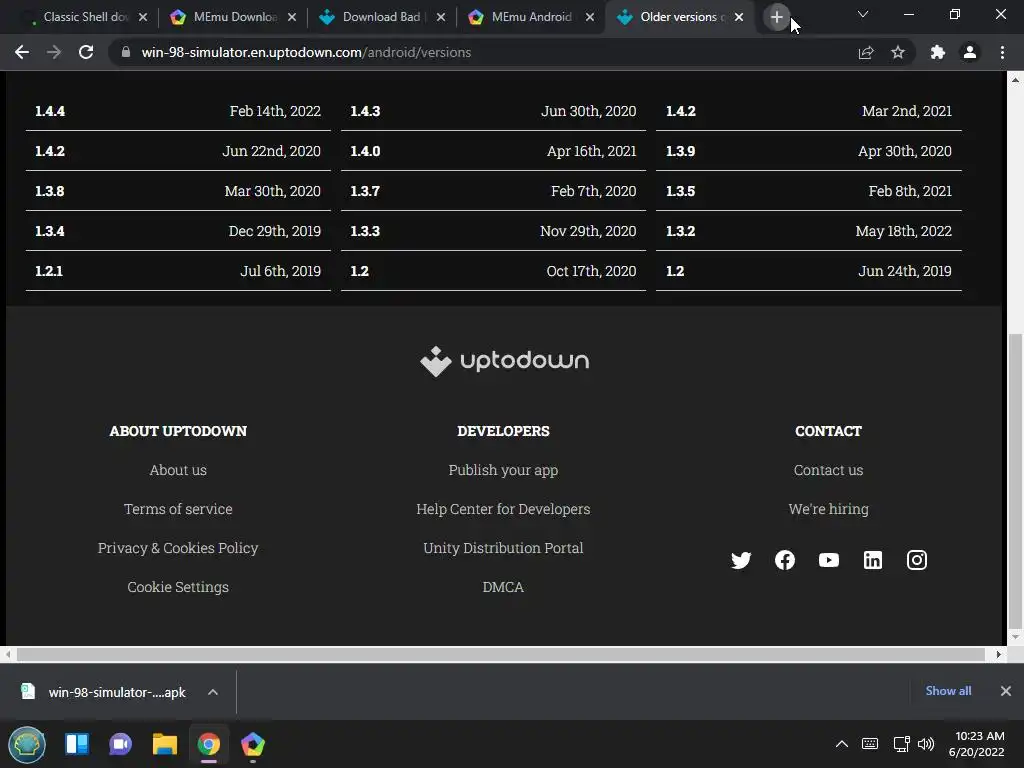Select version 1.3.2 from May 18th, 2022
This screenshot has width=1024, height=768.
pyautogui.click(x=808, y=231)
